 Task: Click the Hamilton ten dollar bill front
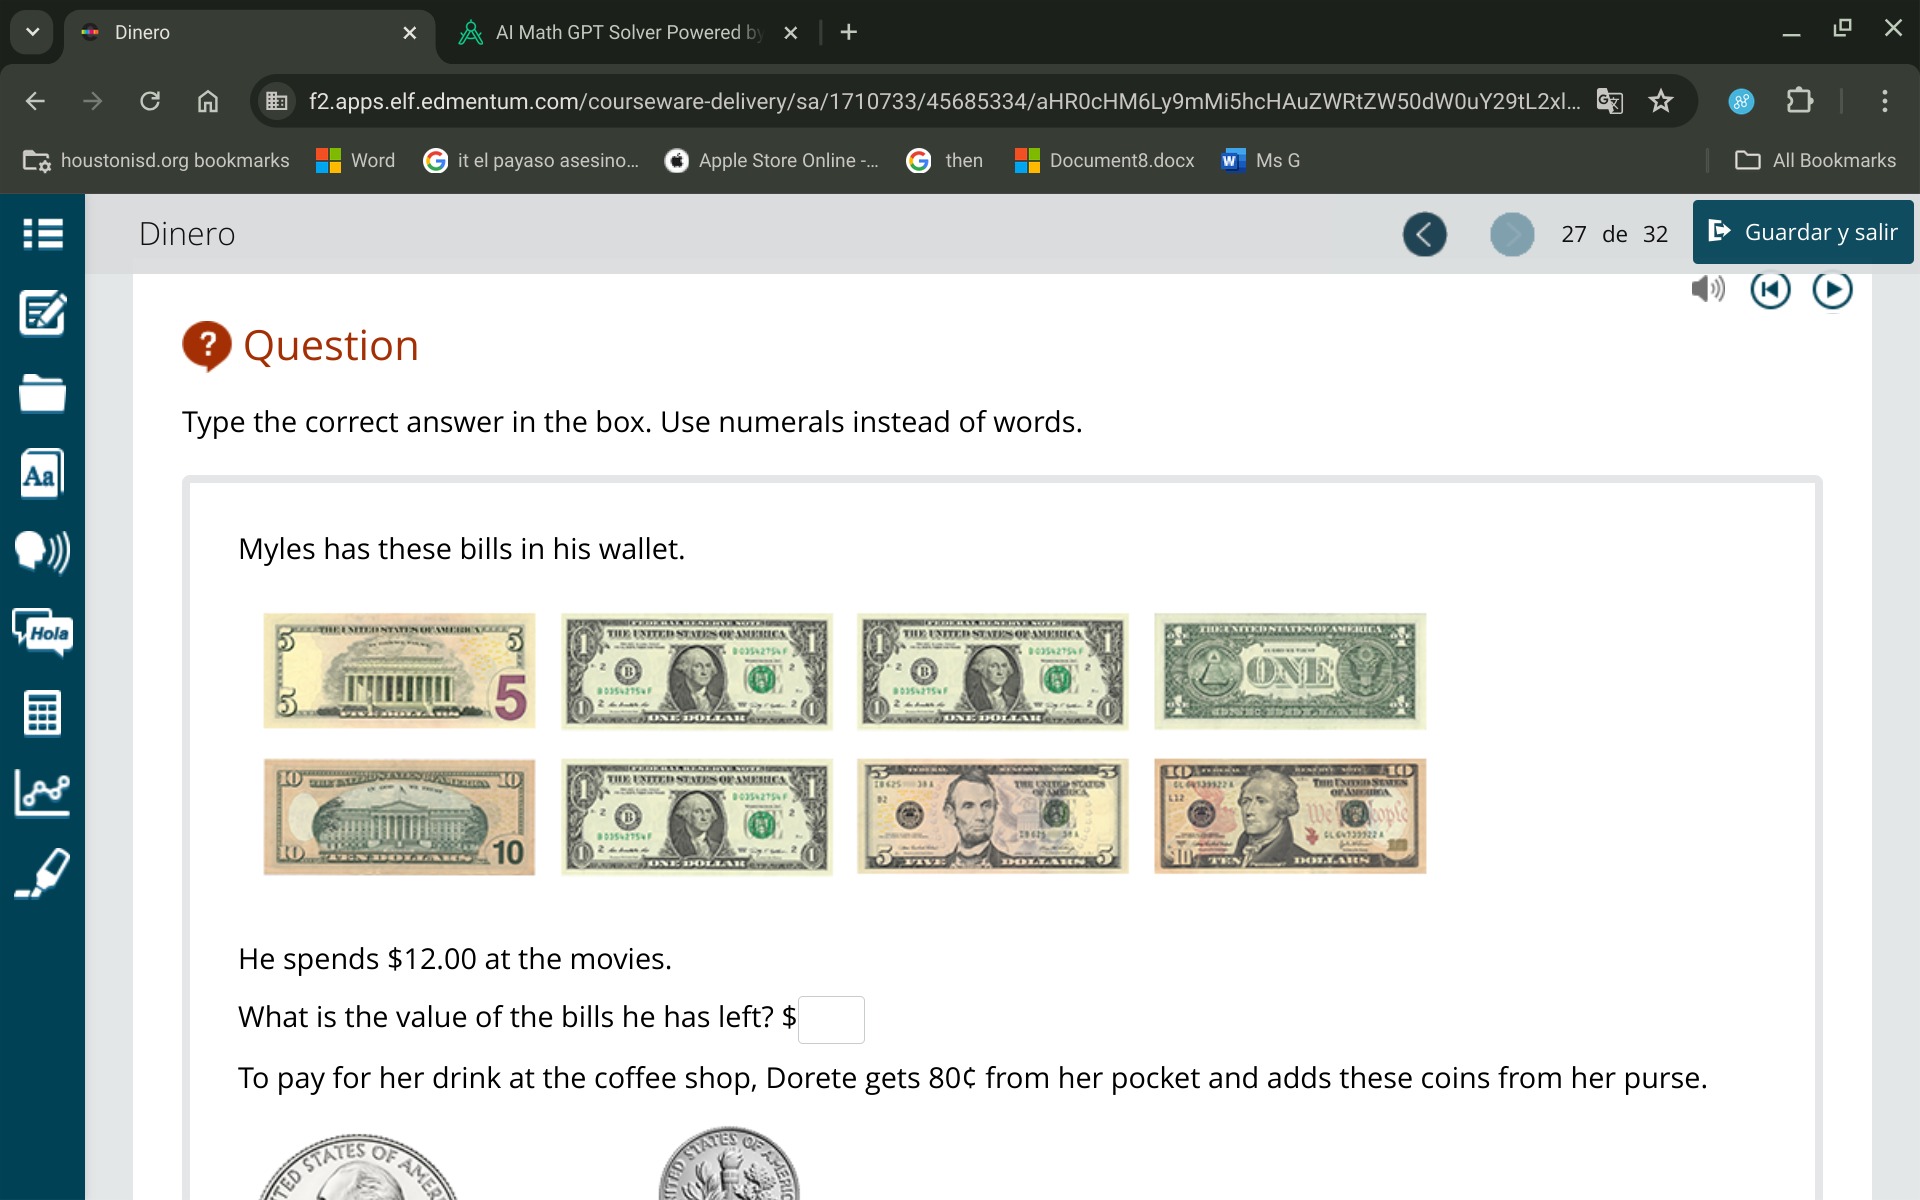pyautogui.click(x=1290, y=816)
